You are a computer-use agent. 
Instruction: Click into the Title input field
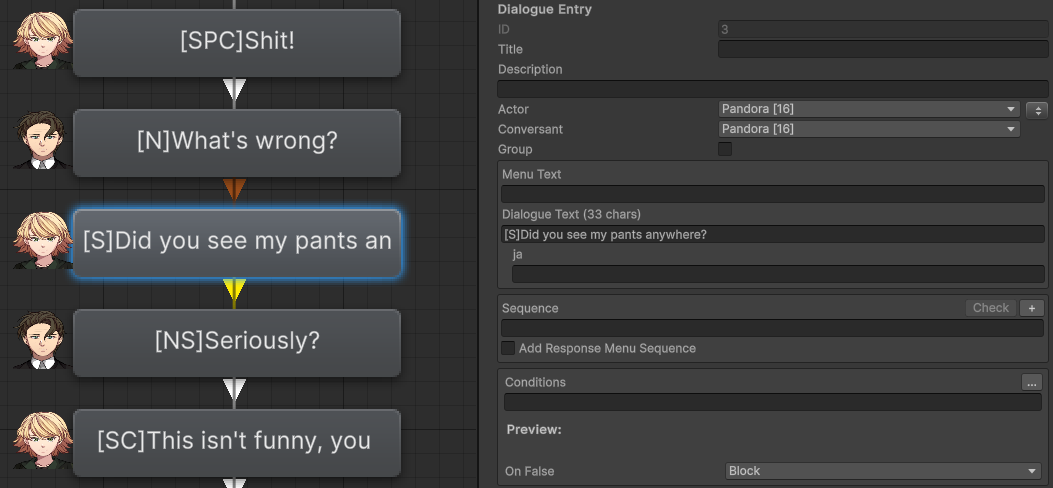(883, 49)
